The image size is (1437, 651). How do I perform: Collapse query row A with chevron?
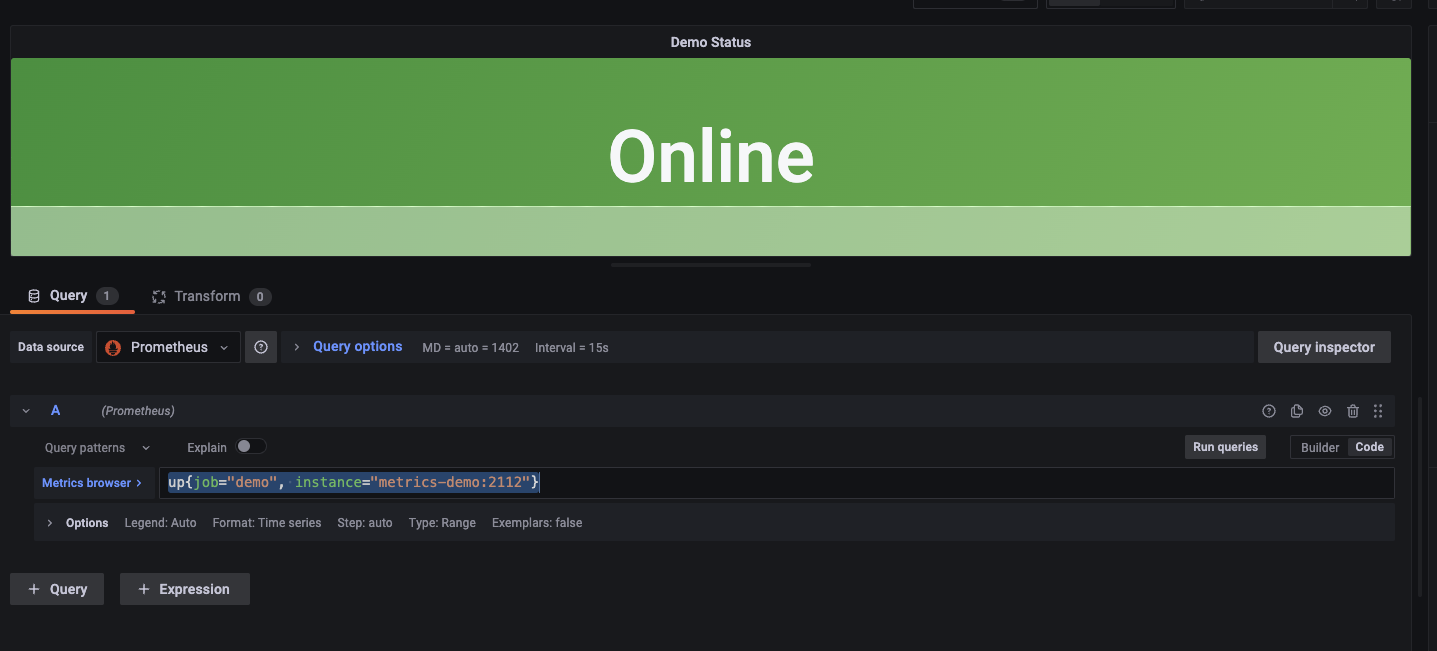26,411
